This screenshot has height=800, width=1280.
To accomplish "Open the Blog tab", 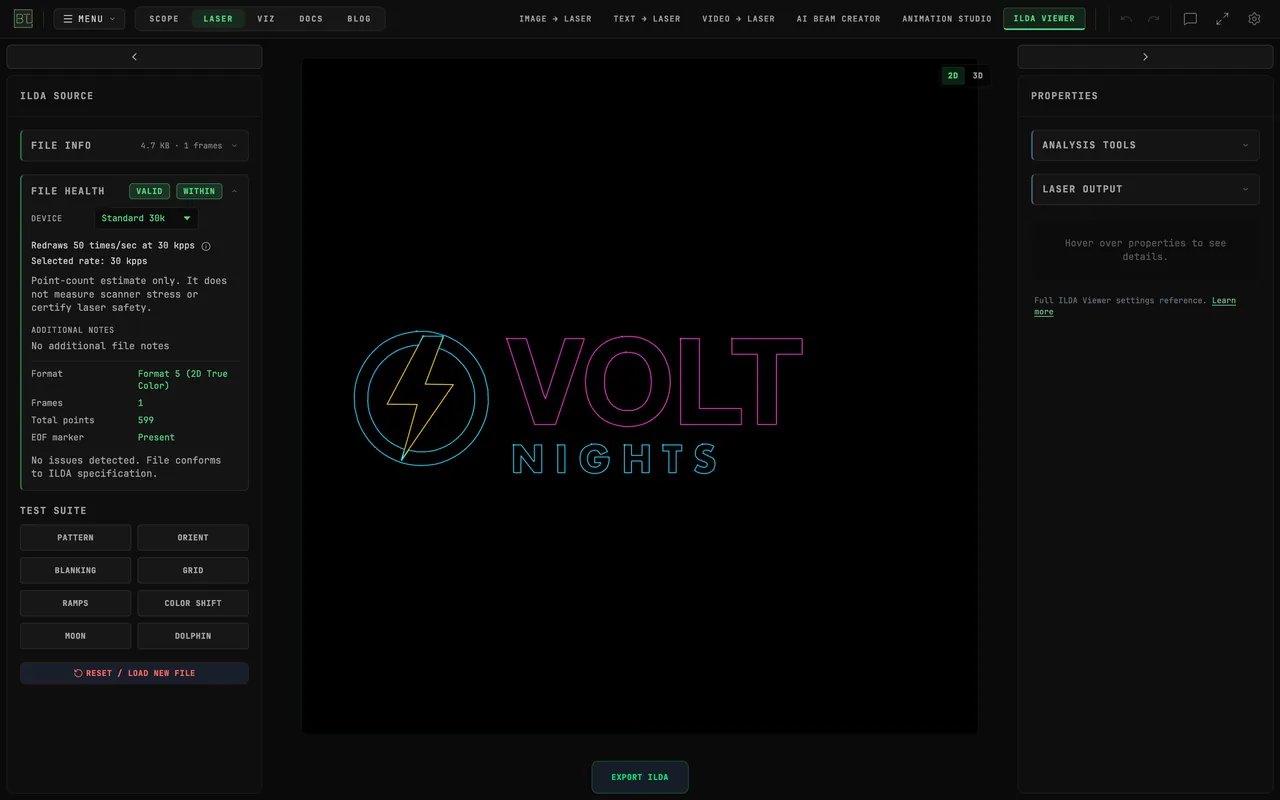I will tap(359, 19).
